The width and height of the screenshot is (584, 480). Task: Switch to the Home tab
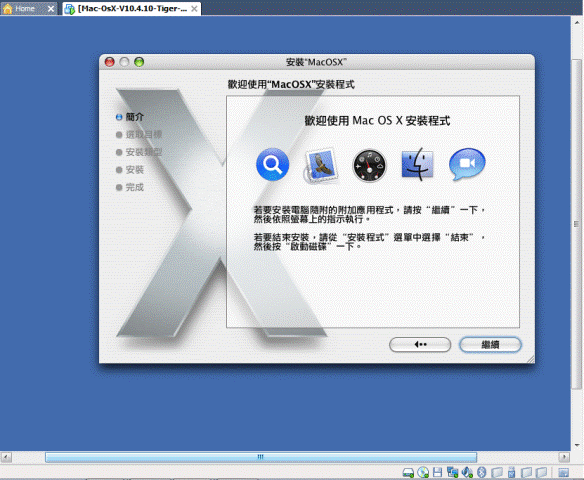point(25,9)
